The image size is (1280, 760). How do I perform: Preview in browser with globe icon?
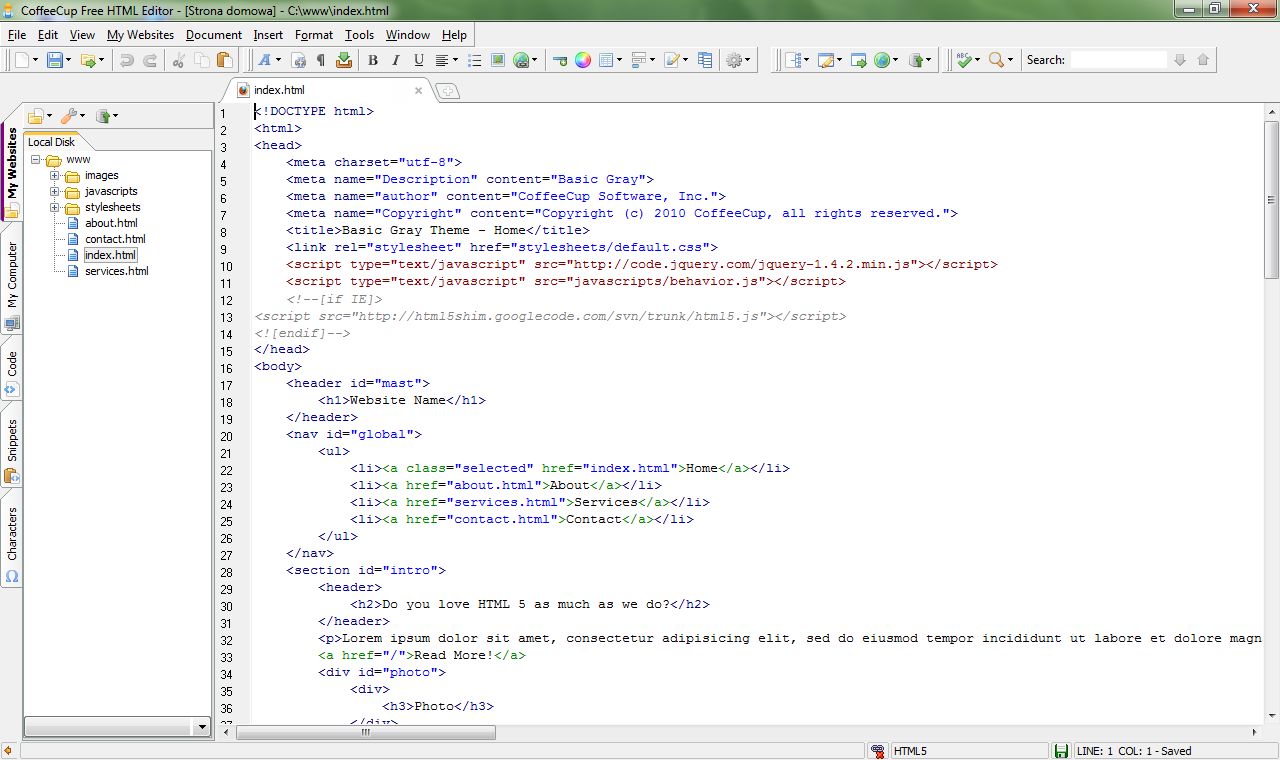881,60
